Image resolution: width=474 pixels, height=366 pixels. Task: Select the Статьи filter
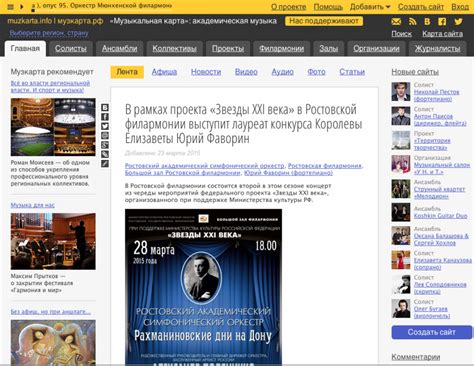click(x=352, y=72)
